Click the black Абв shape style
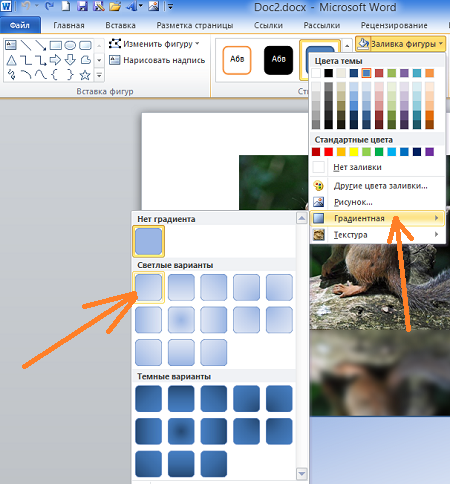The height and width of the screenshot is (484, 450). [278, 60]
